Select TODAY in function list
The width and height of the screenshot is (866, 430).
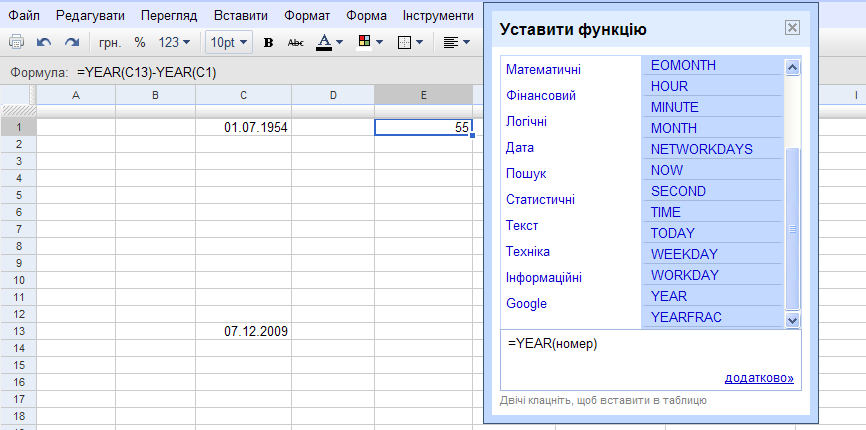point(712,233)
